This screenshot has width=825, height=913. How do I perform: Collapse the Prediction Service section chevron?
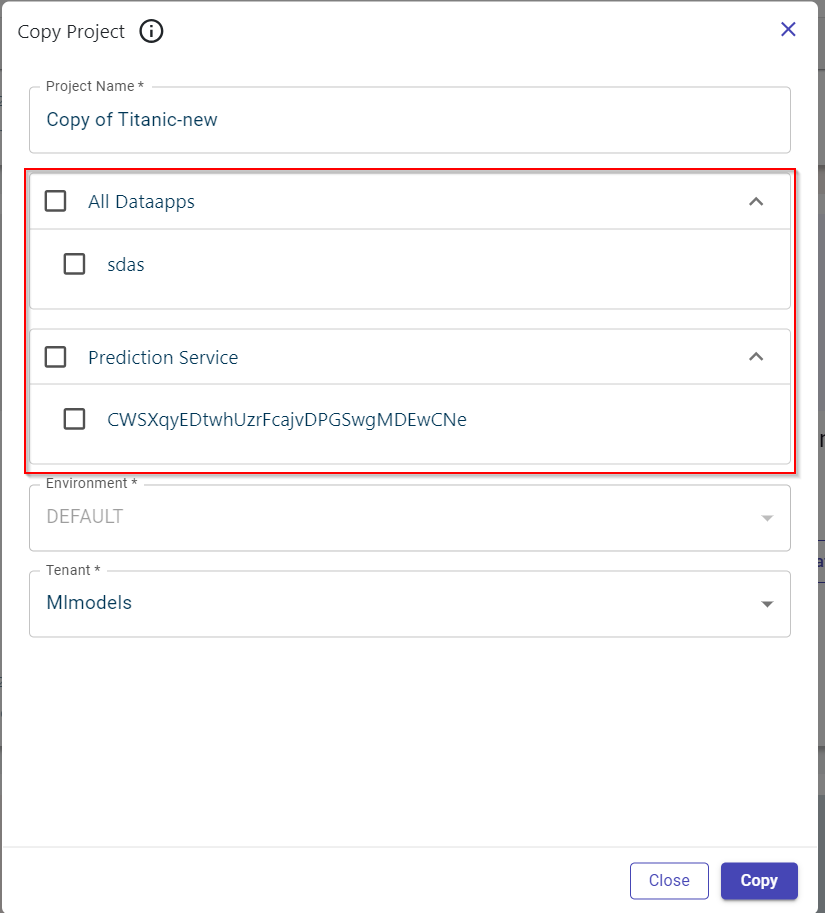pyautogui.click(x=756, y=357)
